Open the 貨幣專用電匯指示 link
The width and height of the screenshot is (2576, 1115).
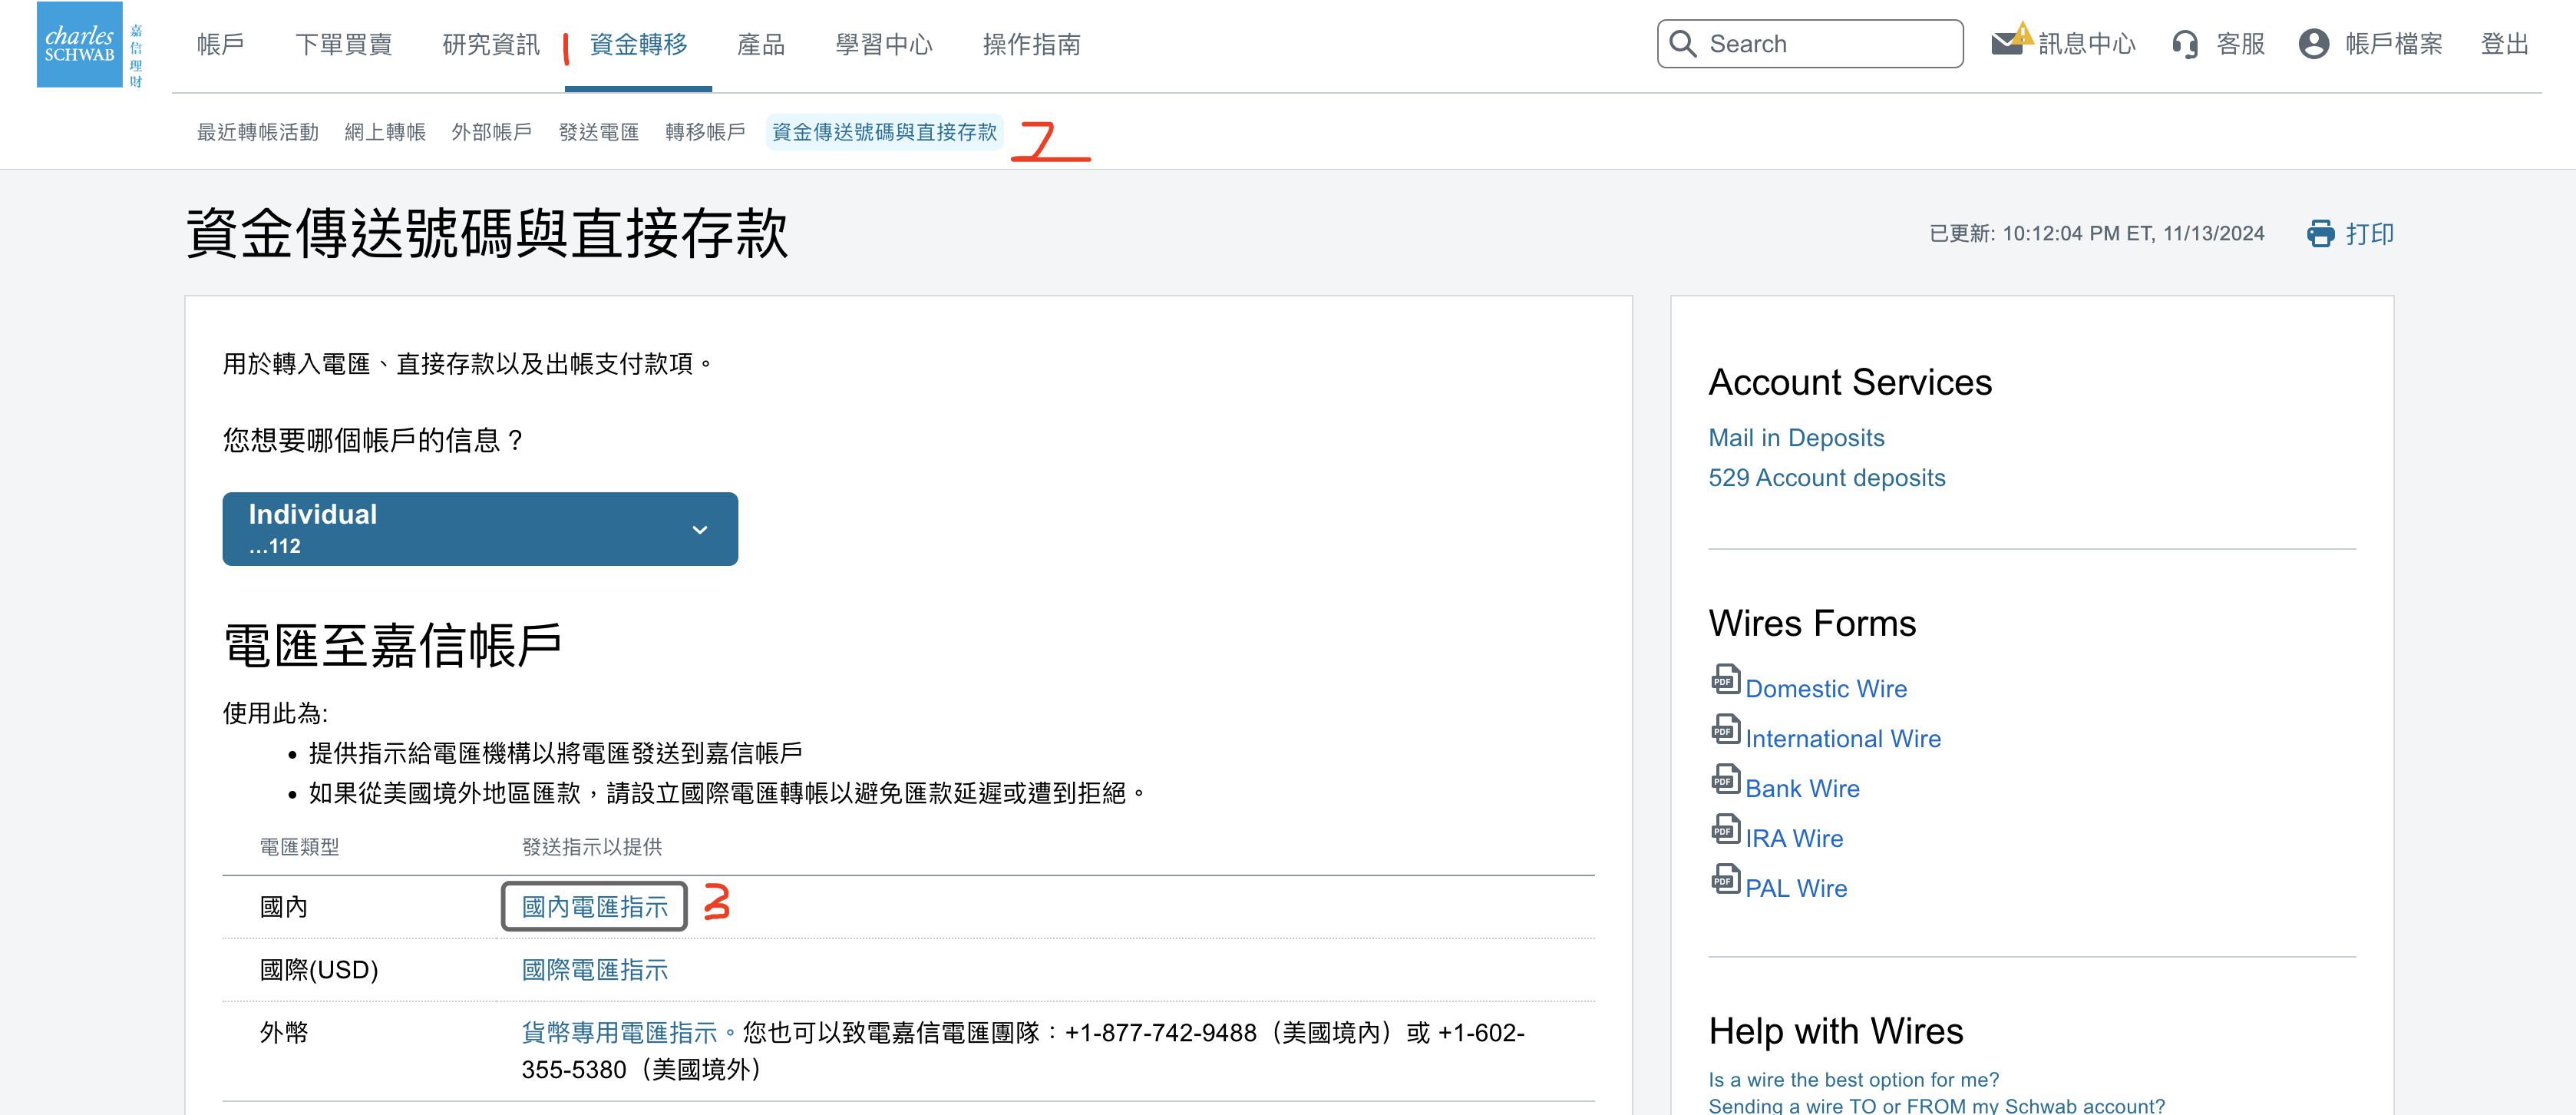tap(619, 1032)
